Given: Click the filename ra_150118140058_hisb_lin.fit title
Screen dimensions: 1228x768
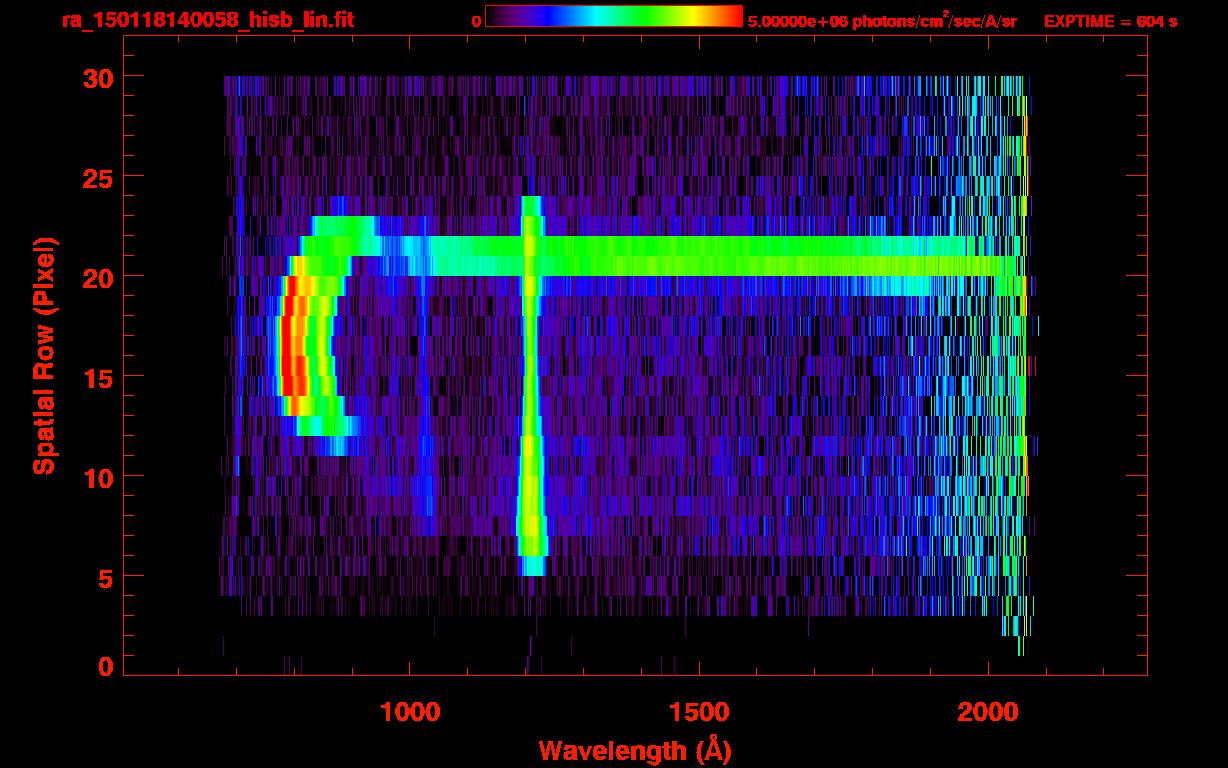Looking at the screenshot, I should pyautogui.click(x=207, y=20).
